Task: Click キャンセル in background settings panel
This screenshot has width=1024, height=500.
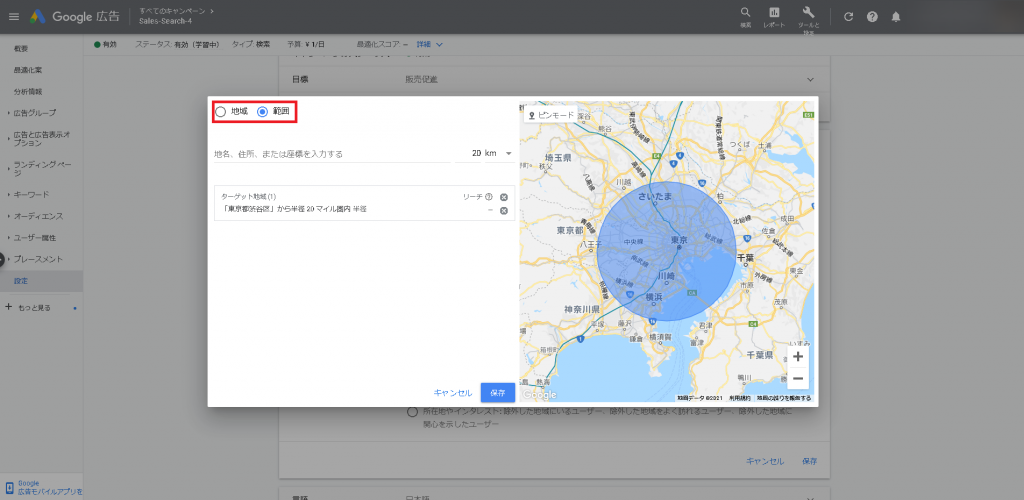Action: 765,461
